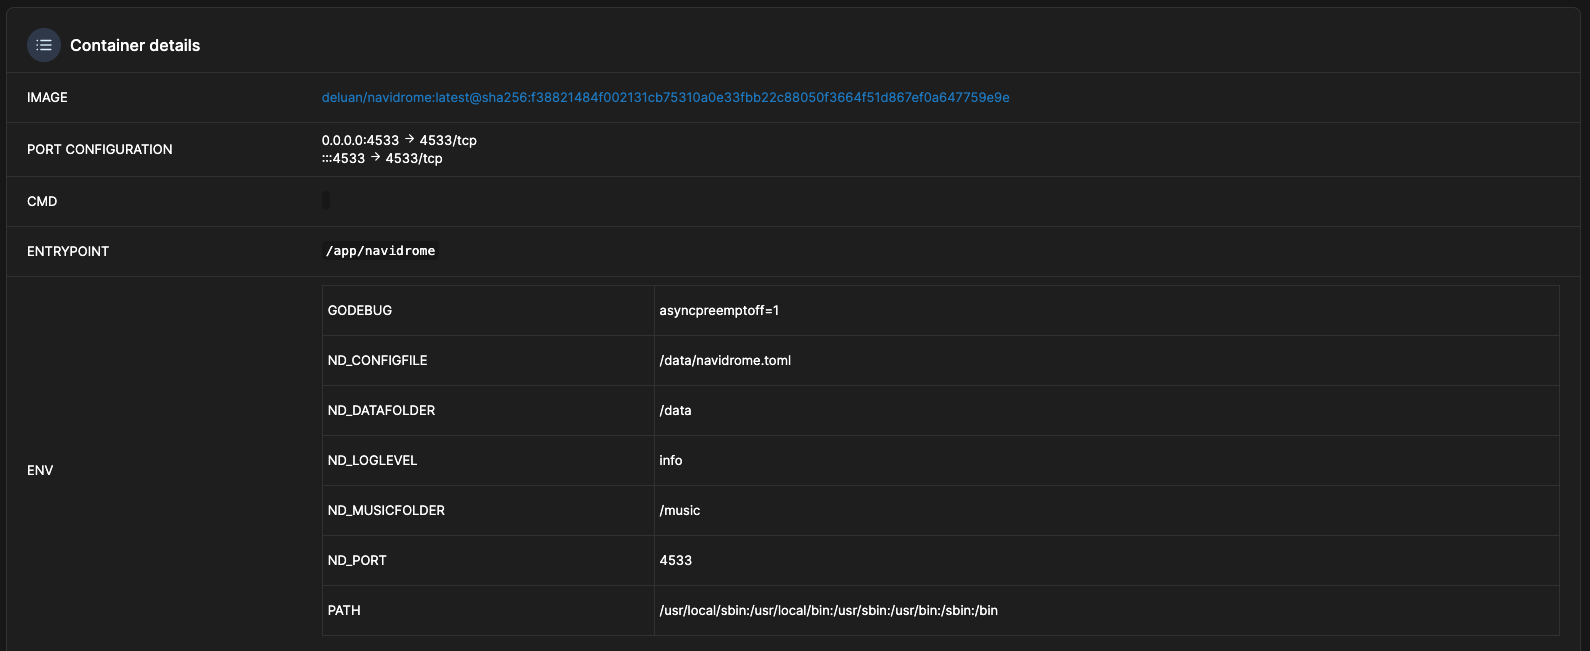Viewport: 1590px width, 651px height.
Task: Select the /app/navidrome entrypoint value
Action: [381, 251]
